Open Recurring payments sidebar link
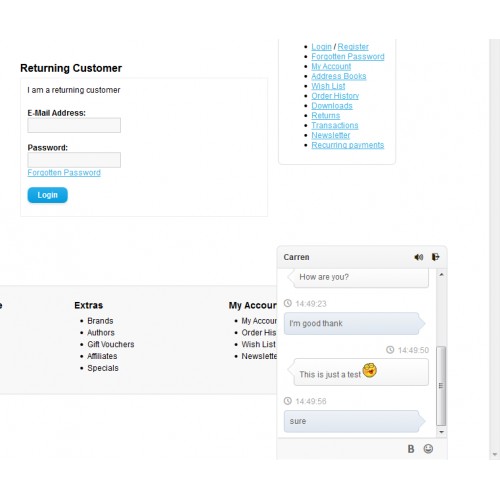 click(x=348, y=145)
